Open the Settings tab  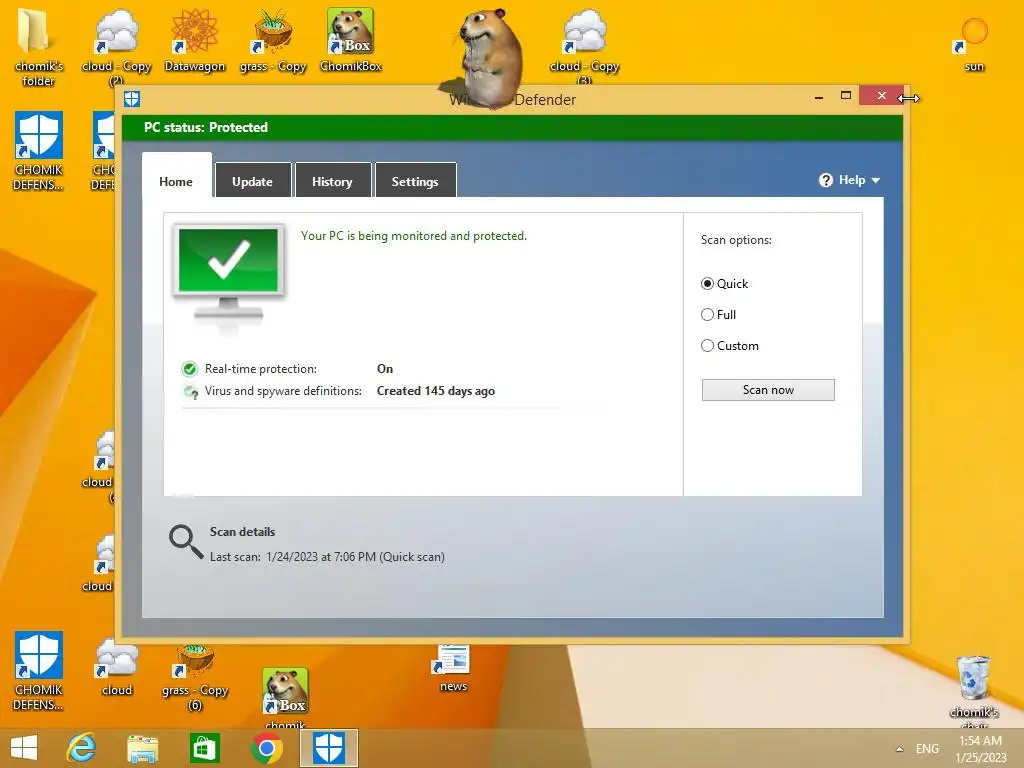point(415,181)
